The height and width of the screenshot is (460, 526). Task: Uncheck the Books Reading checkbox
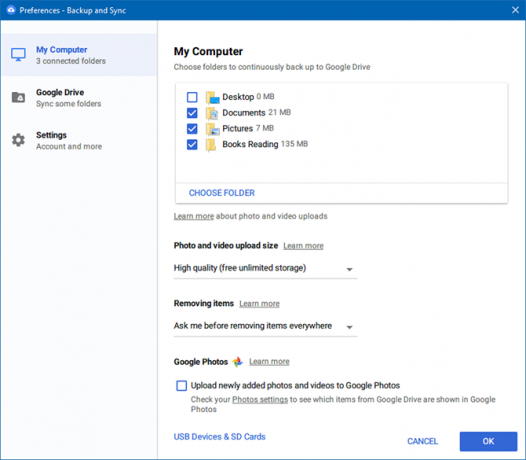(x=192, y=145)
